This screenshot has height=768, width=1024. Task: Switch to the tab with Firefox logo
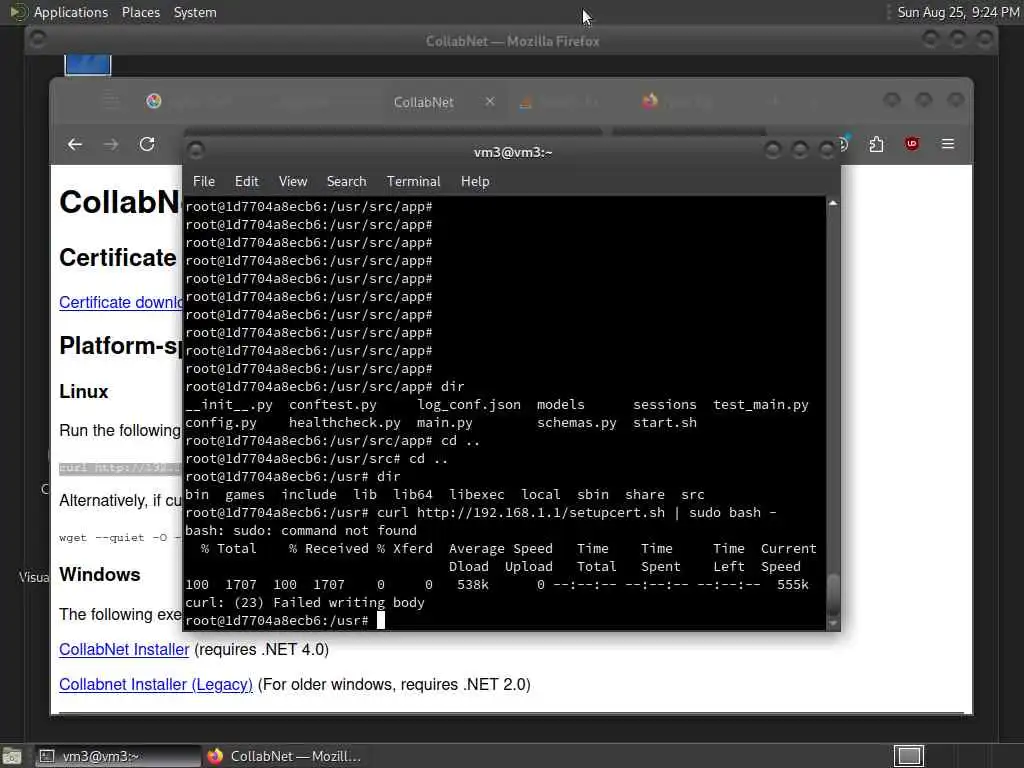click(649, 101)
